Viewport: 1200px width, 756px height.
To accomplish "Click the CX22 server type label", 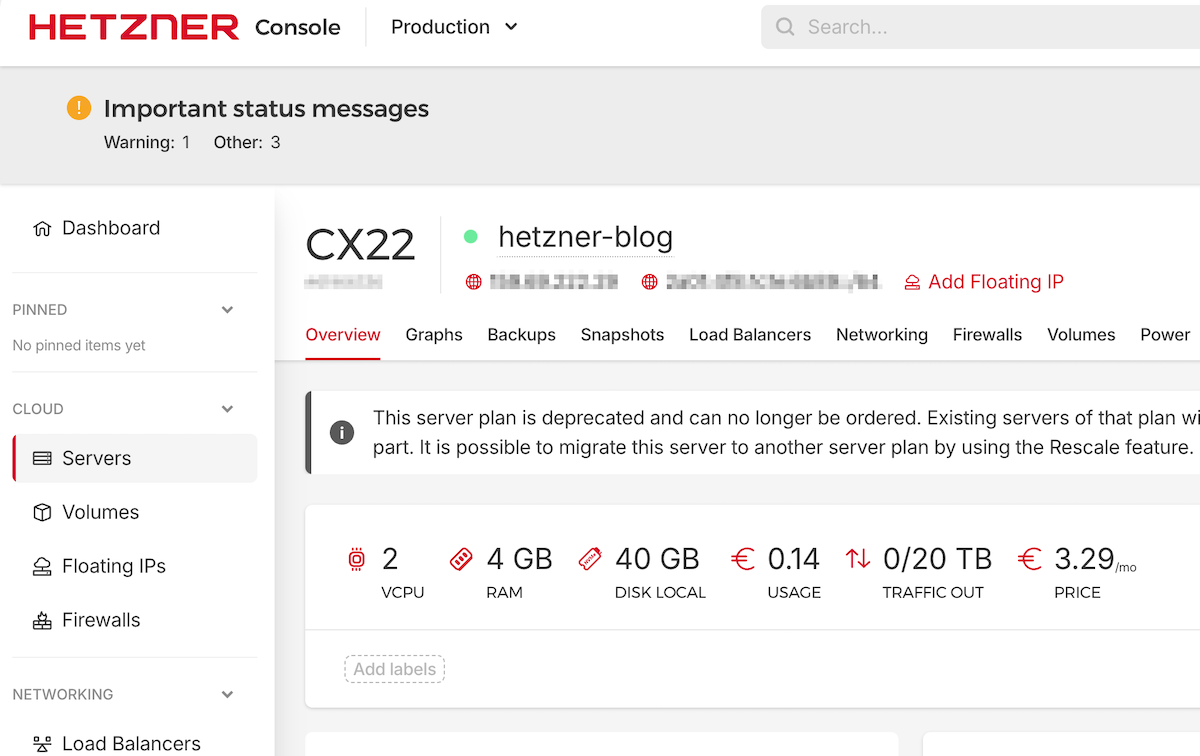I will coord(360,245).
